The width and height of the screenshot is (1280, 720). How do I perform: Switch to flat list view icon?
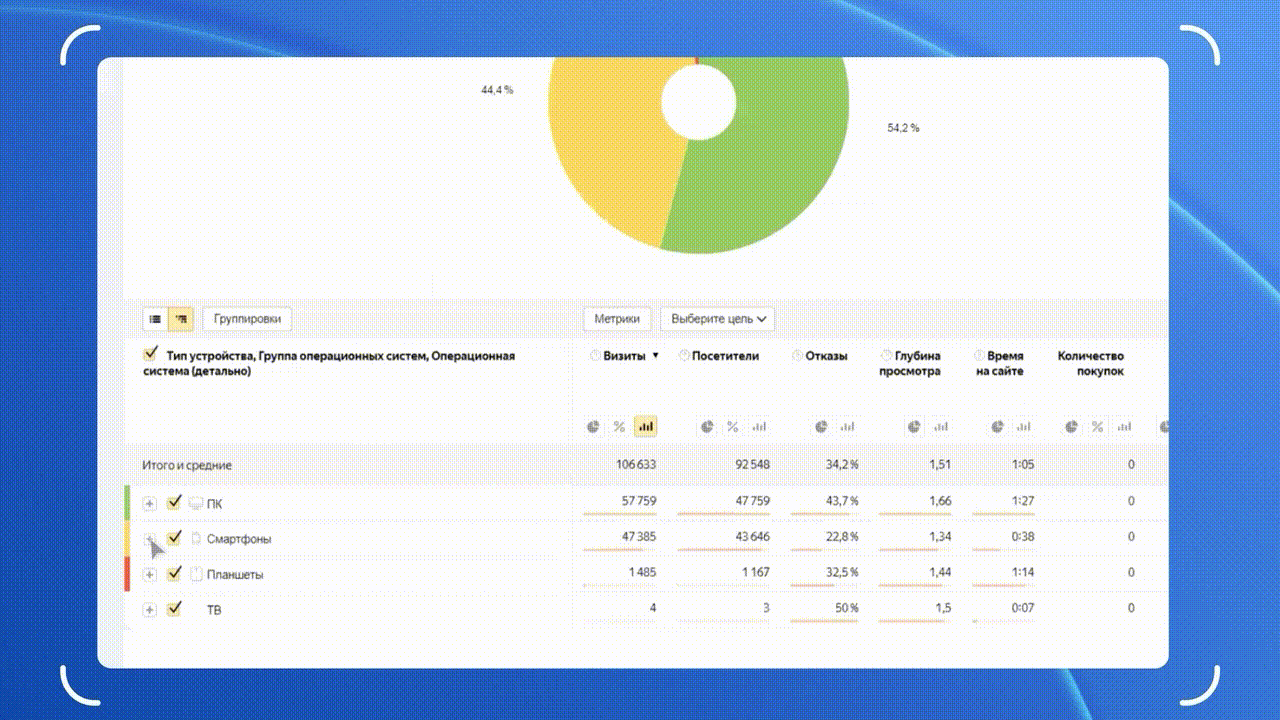pyautogui.click(x=155, y=319)
